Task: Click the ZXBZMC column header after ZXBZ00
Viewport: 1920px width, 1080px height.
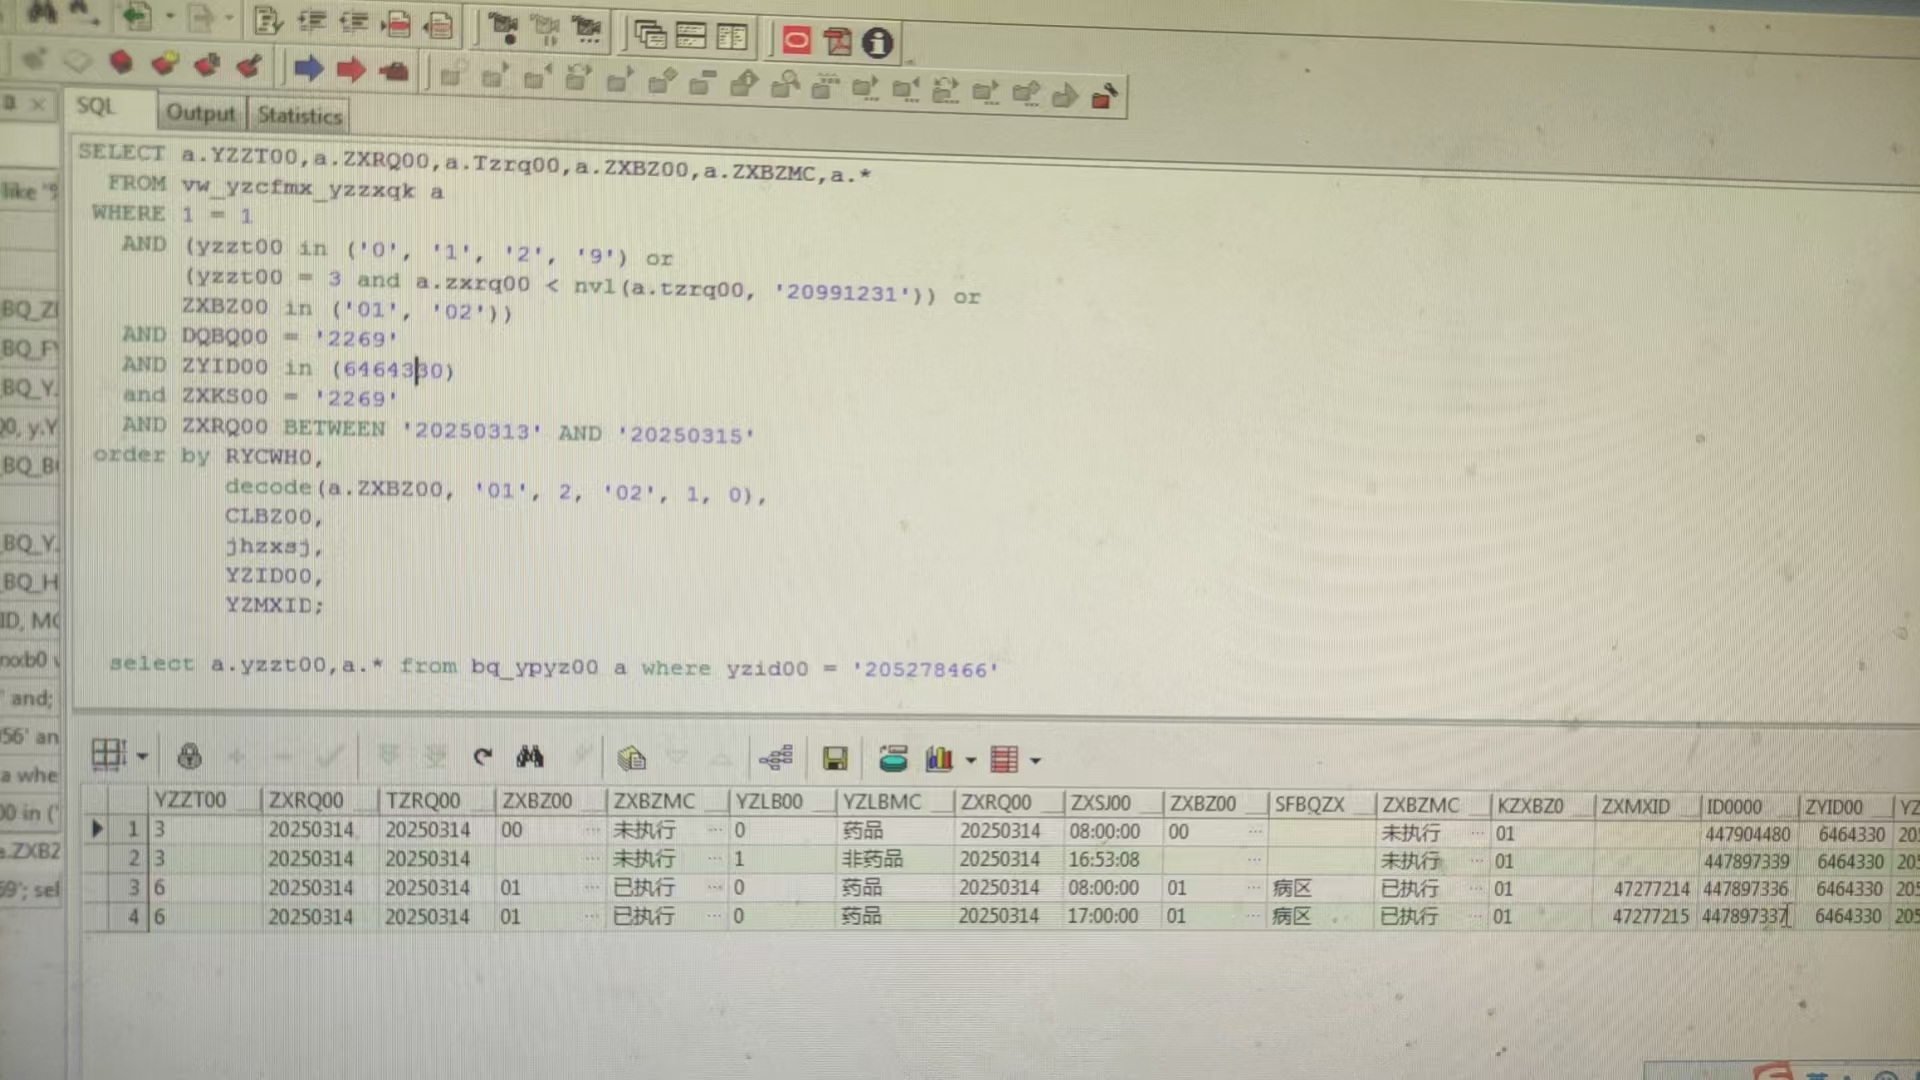Action: tap(654, 802)
